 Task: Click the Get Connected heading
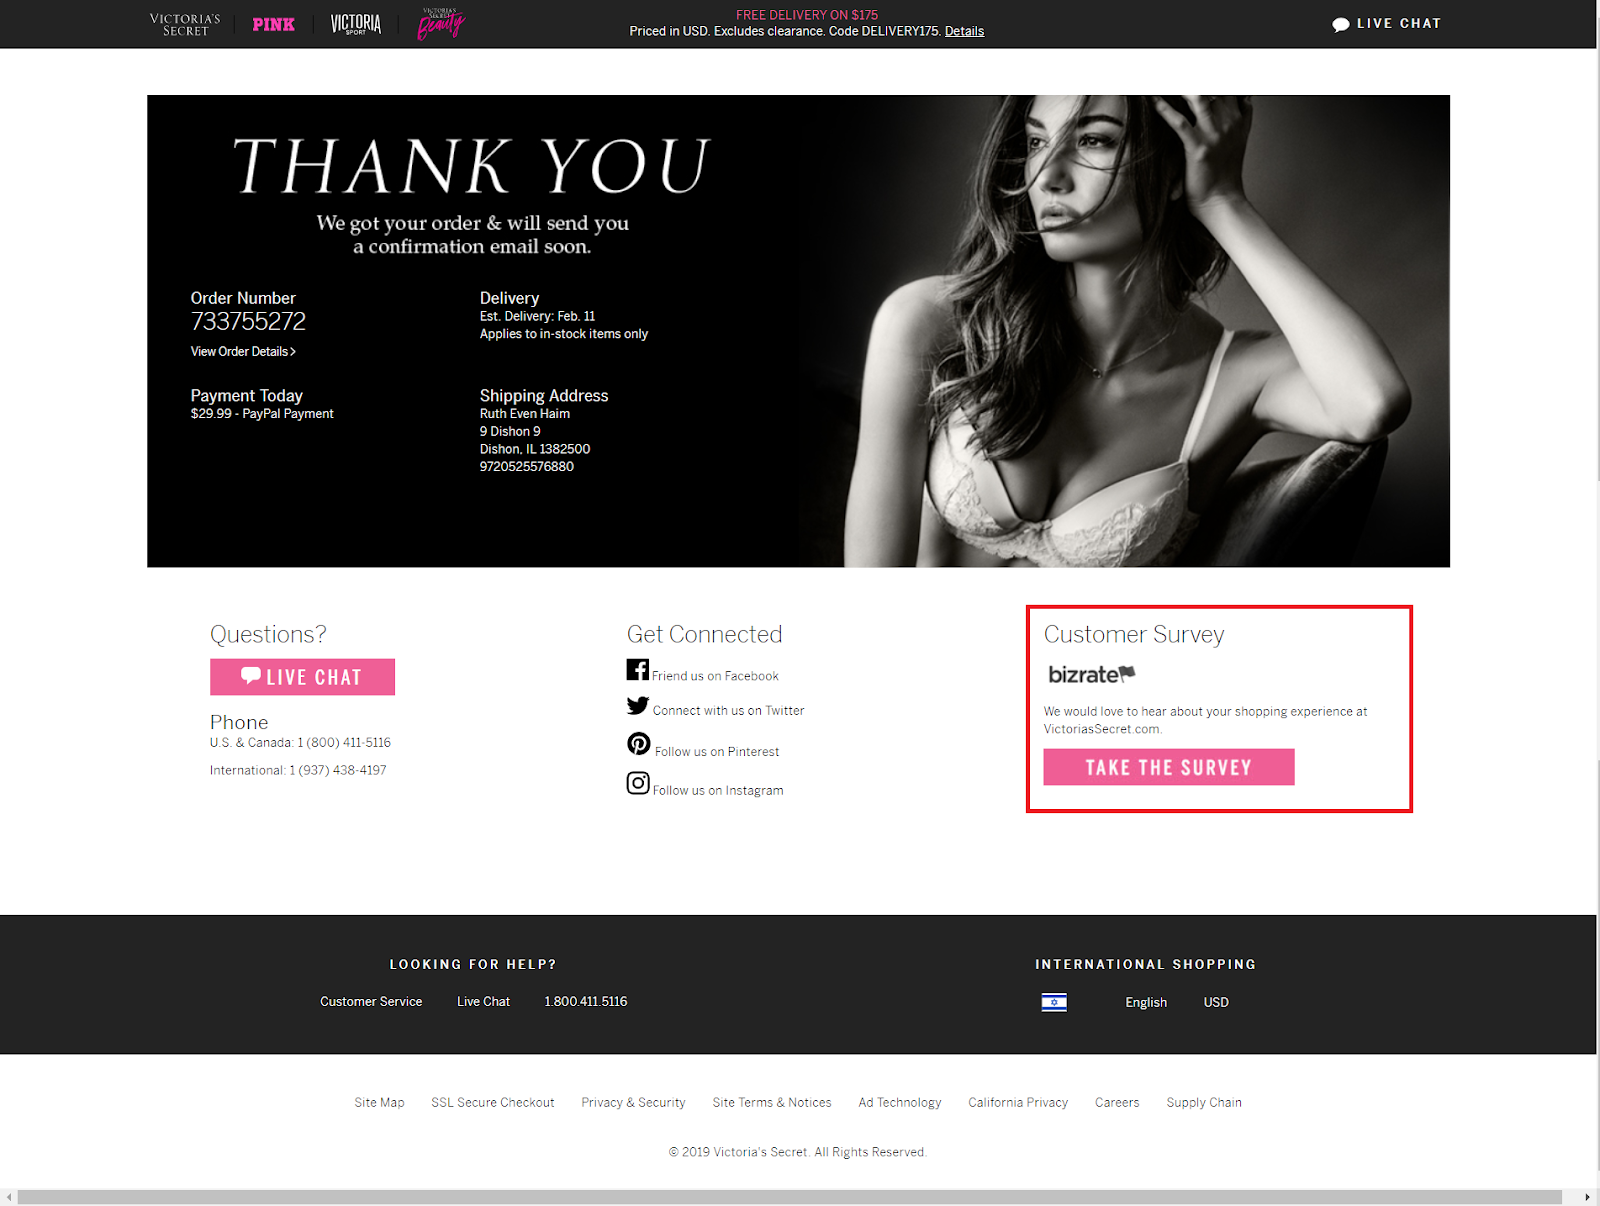(x=704, y=634)
